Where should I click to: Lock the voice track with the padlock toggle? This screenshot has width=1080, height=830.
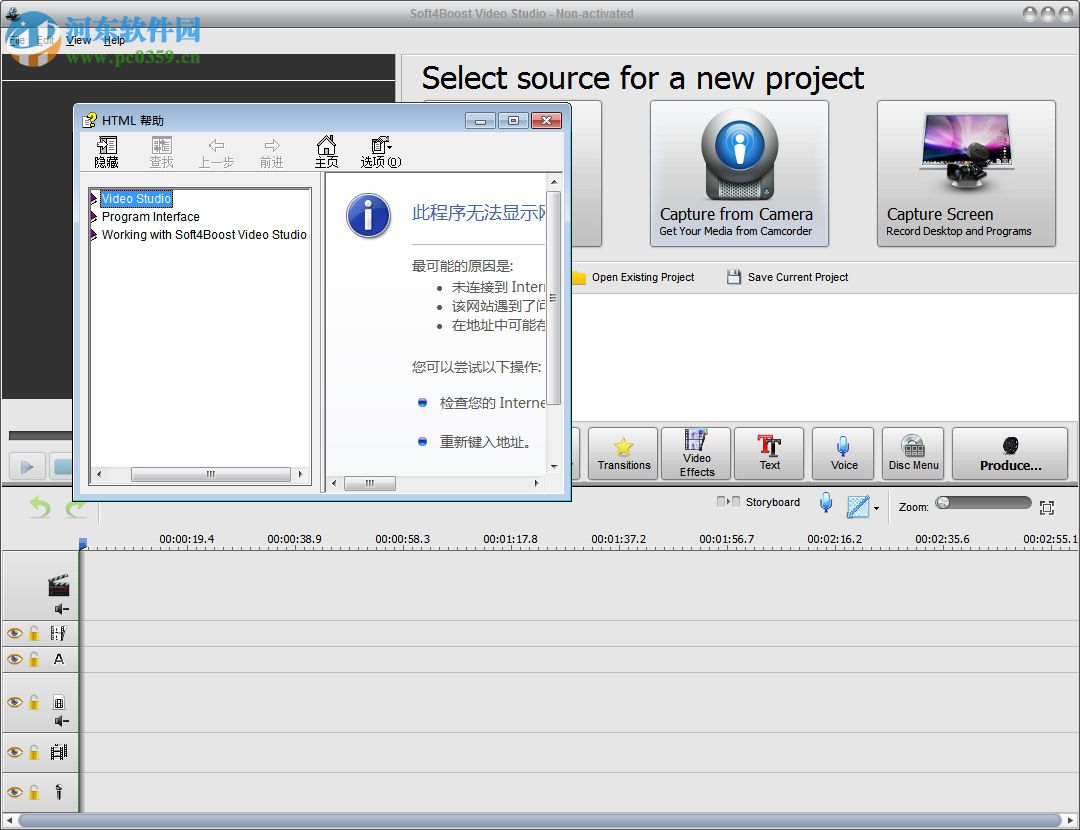pyautogui.click(x=36, y=791)
